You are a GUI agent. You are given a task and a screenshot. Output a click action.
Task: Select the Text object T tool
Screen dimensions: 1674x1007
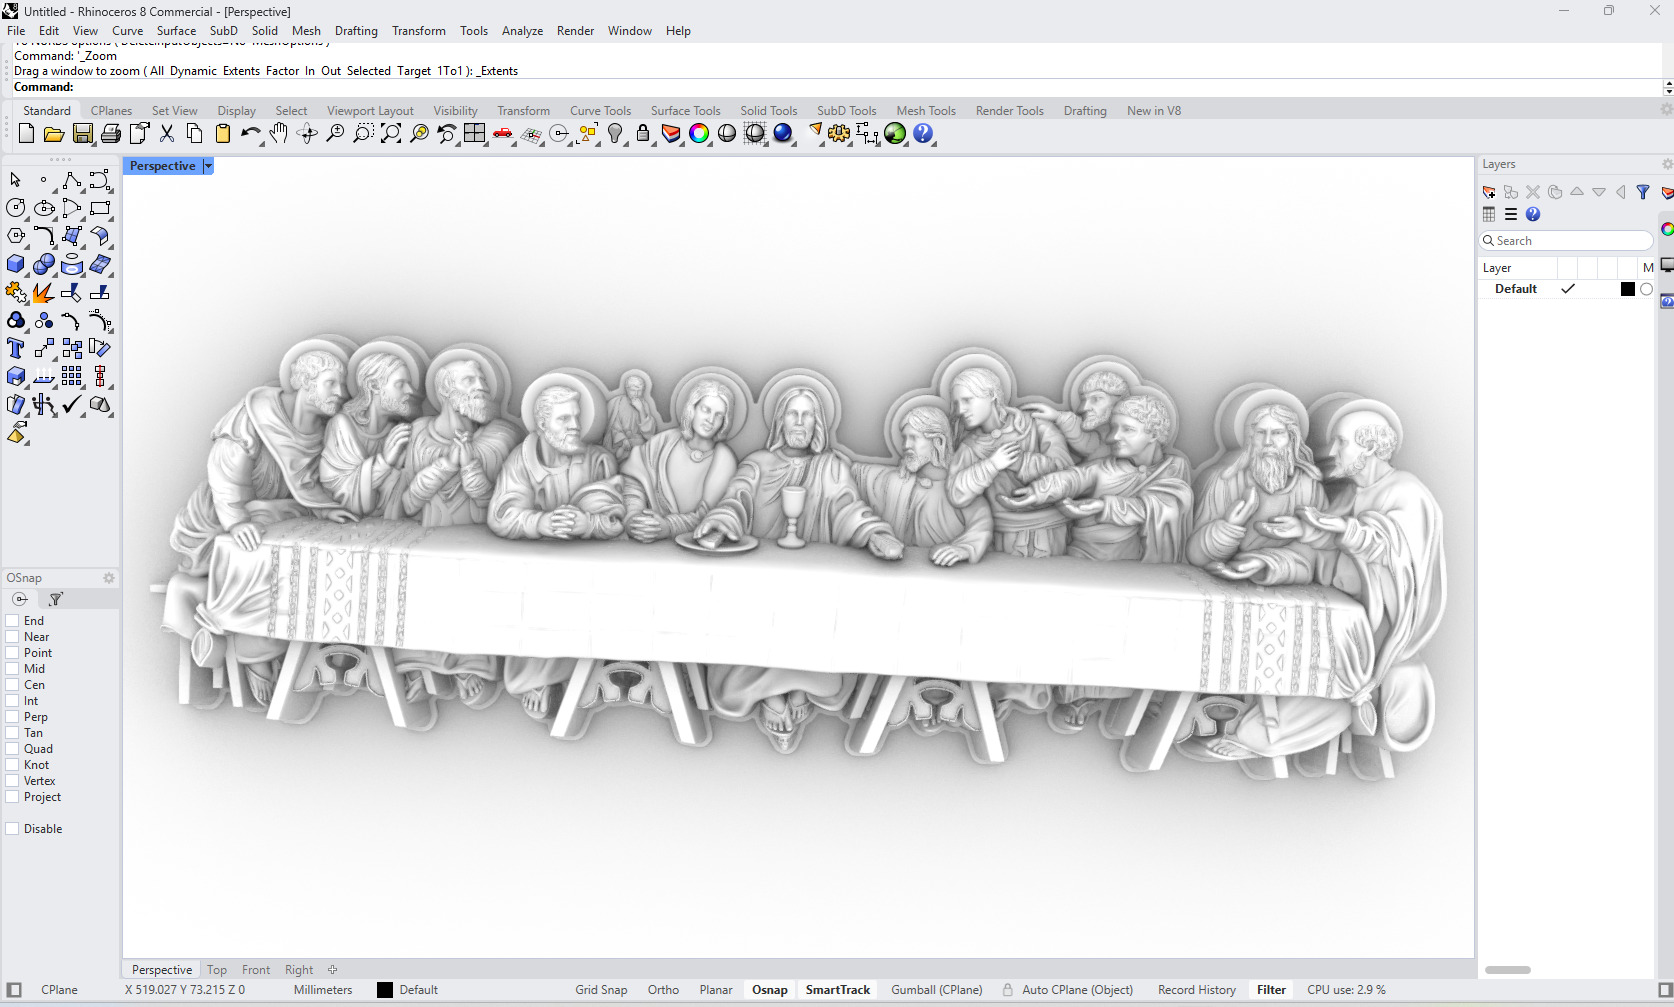tap(16, 348)
